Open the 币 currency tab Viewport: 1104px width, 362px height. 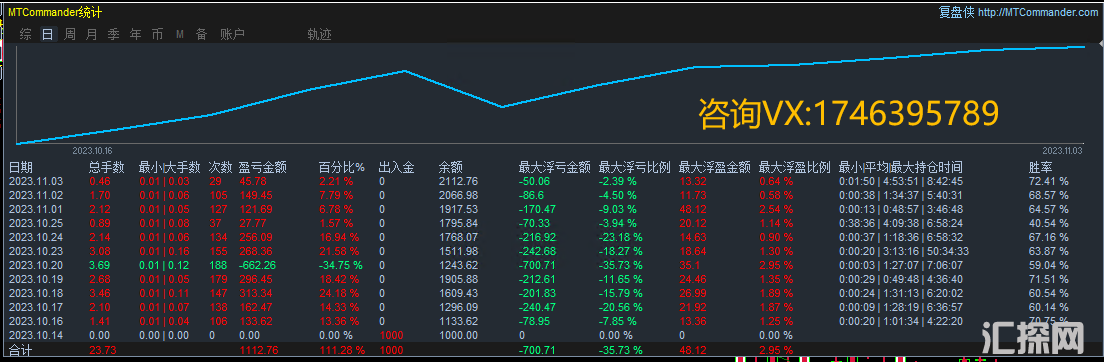[x=157, y=34]
